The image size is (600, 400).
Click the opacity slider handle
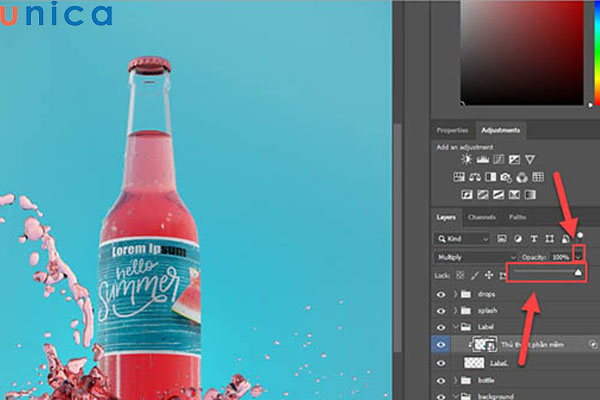(x=578, y=272)
